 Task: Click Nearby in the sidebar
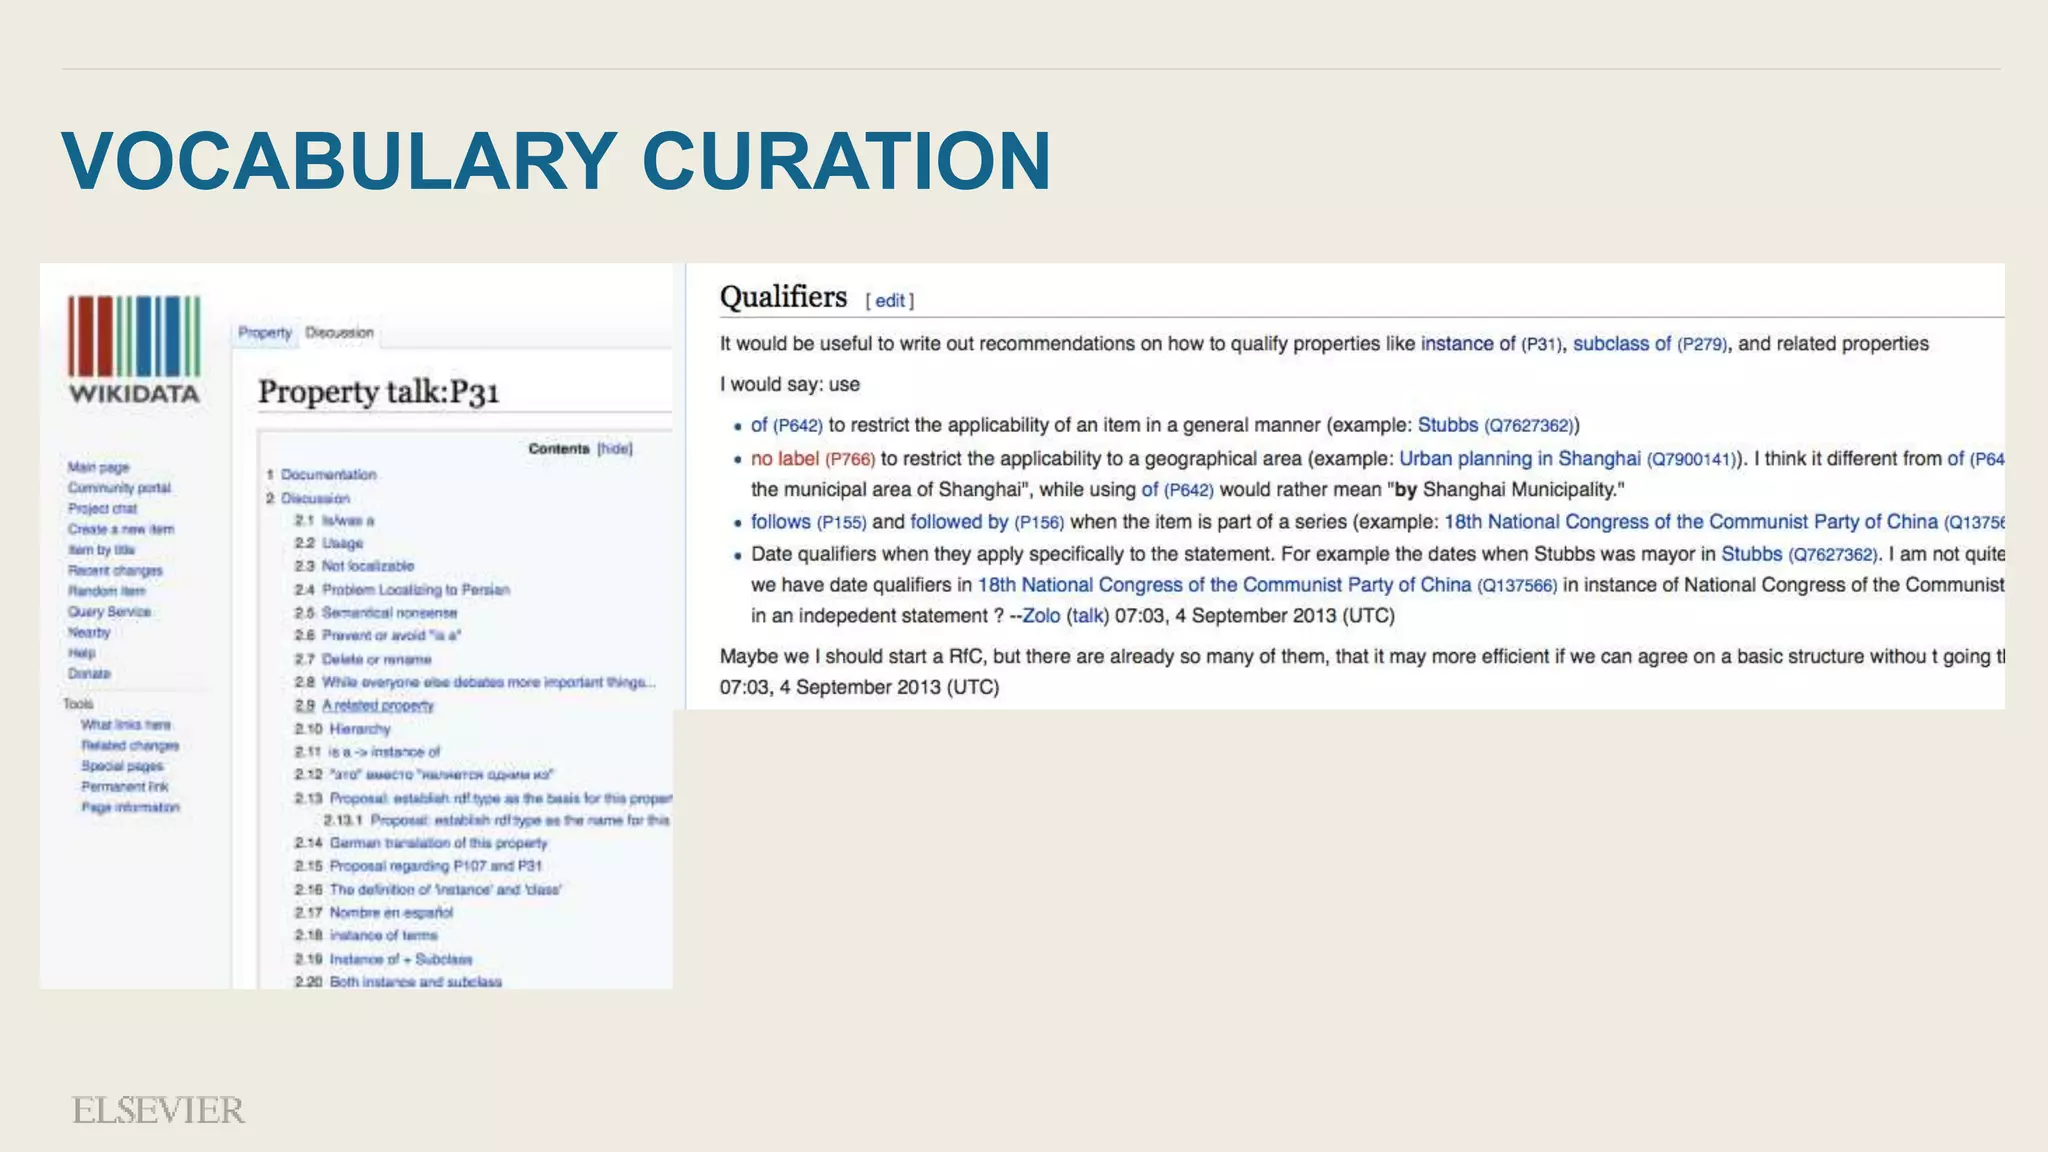point(89,632)
